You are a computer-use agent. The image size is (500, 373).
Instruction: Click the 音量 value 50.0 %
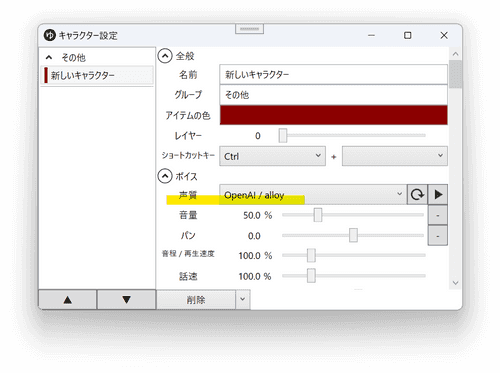click(258, 215)
